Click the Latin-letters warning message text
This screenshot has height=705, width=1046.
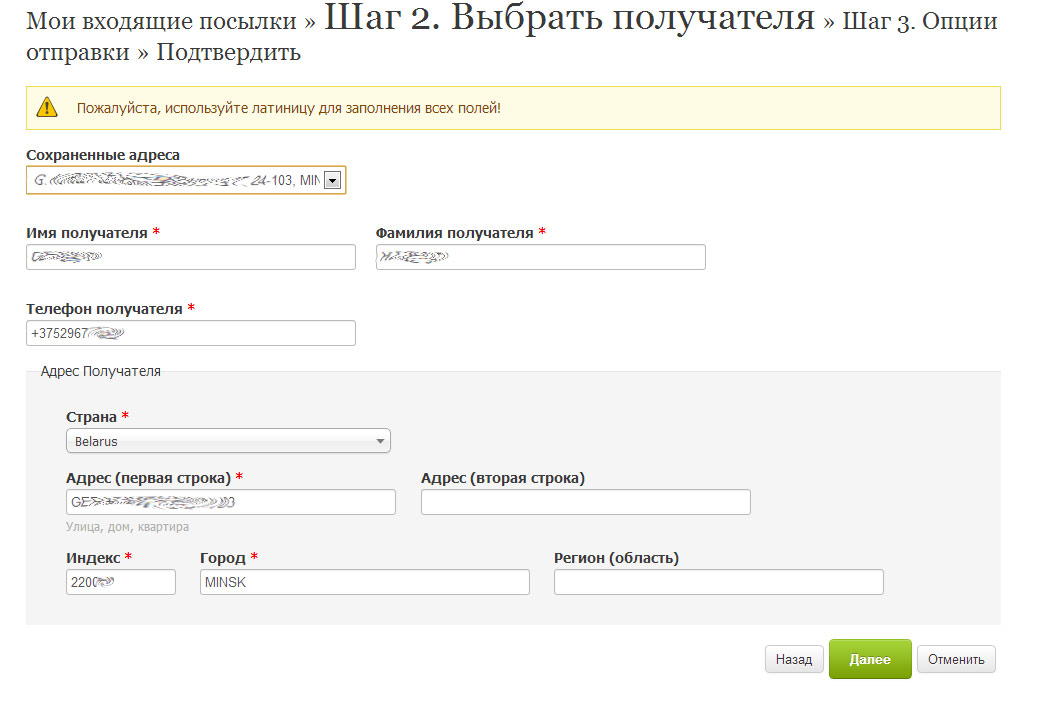288,108
